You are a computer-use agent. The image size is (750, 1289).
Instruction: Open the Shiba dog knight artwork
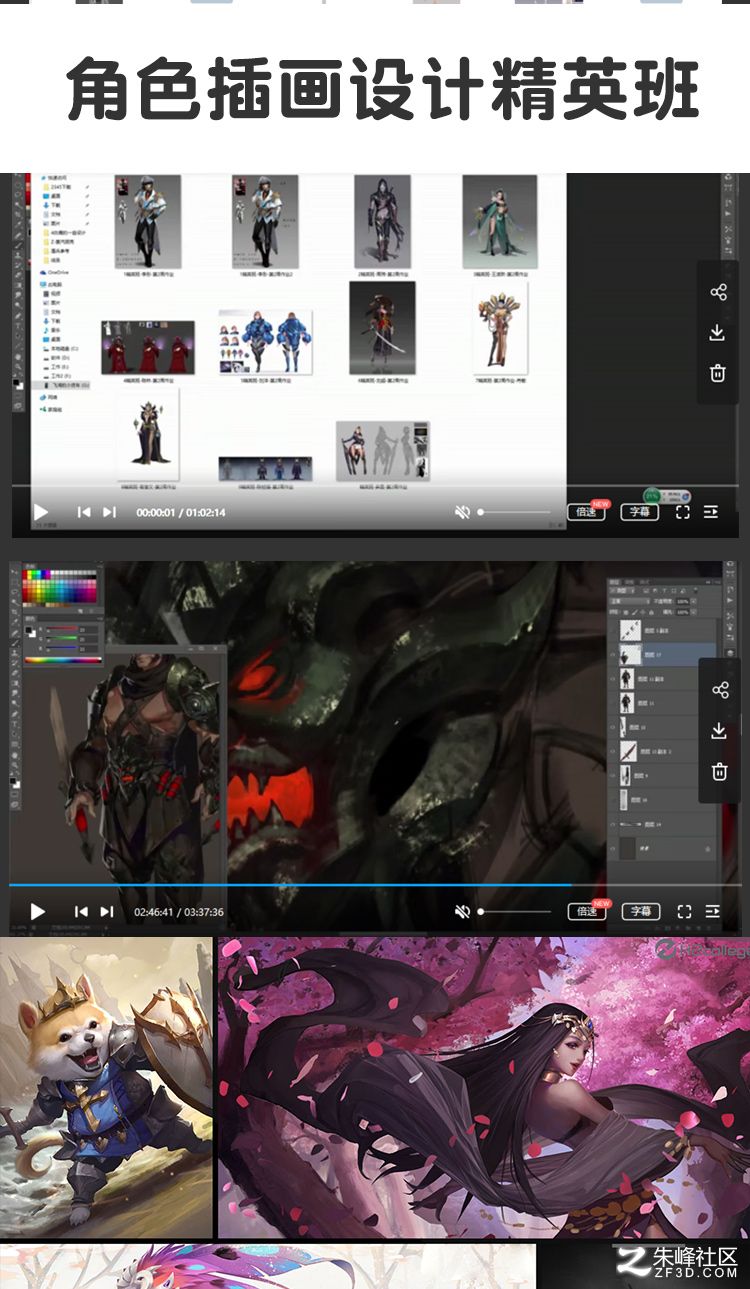106,1087
